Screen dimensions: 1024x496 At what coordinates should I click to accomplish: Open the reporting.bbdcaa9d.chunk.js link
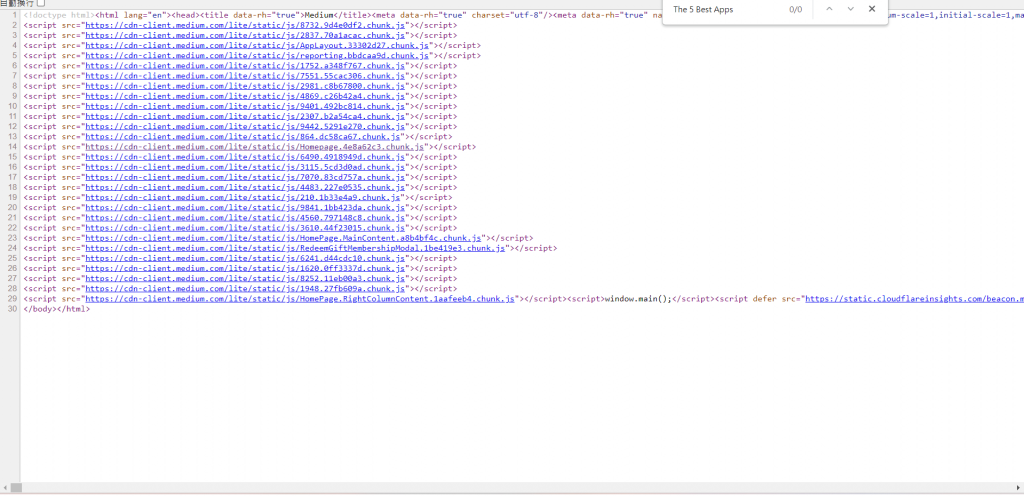[257, 55]
